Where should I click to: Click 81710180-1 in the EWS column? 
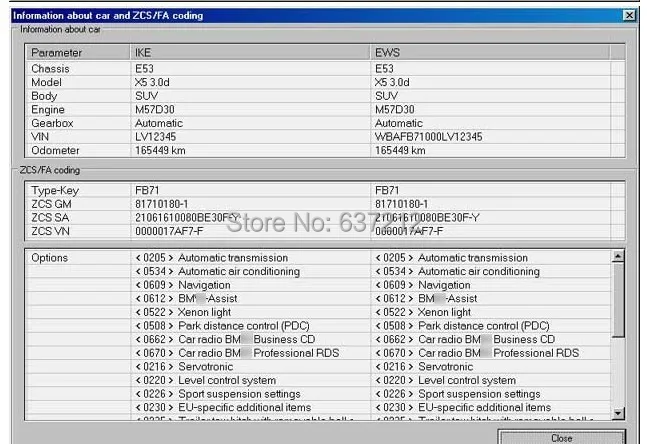click(x=401, y=204)
